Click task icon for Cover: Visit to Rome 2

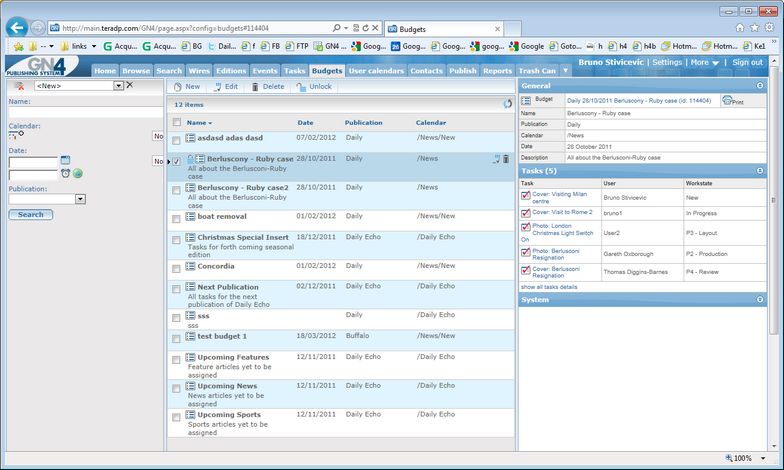pos(526,214)
